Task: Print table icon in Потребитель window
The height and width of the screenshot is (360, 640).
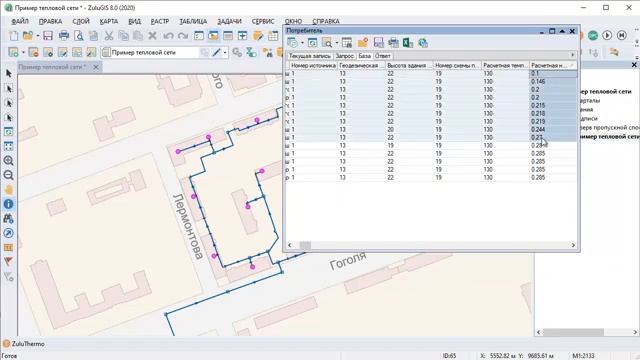Action: (x=393, y=42)
